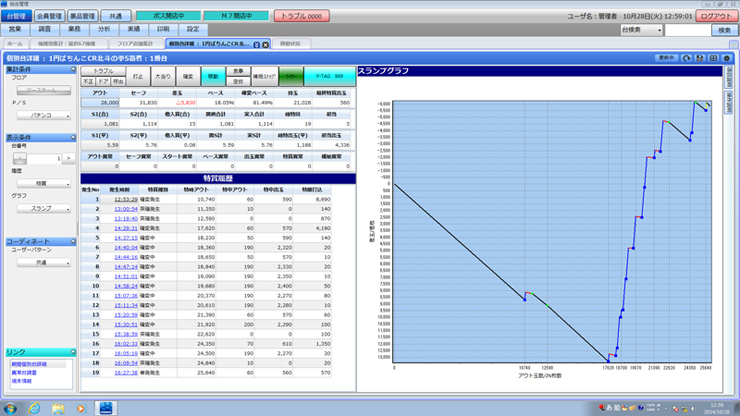This screenshot has width=740, height=416.
Task: Click the 検索 search button
Action: [x=724, y=30]
